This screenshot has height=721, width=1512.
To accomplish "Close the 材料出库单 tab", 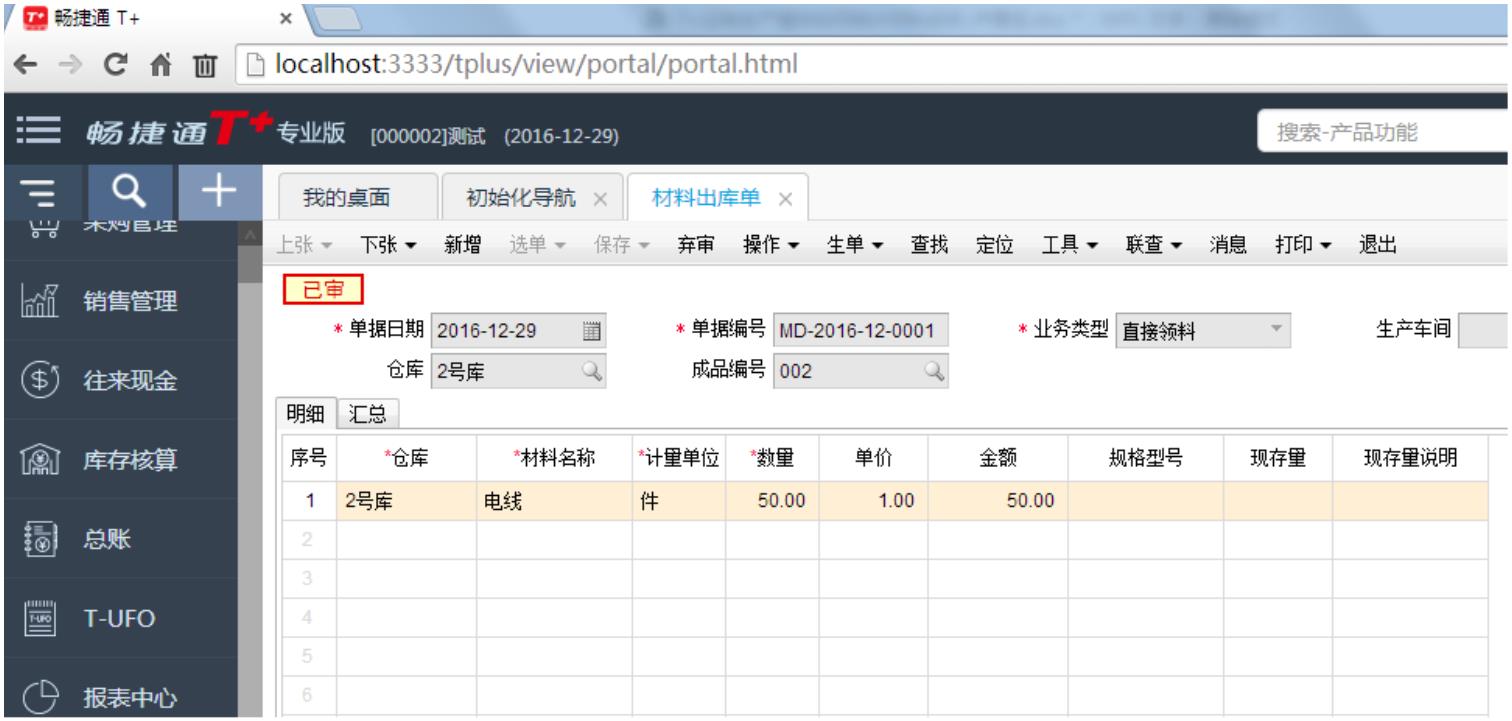I will [x=785, y=198].
